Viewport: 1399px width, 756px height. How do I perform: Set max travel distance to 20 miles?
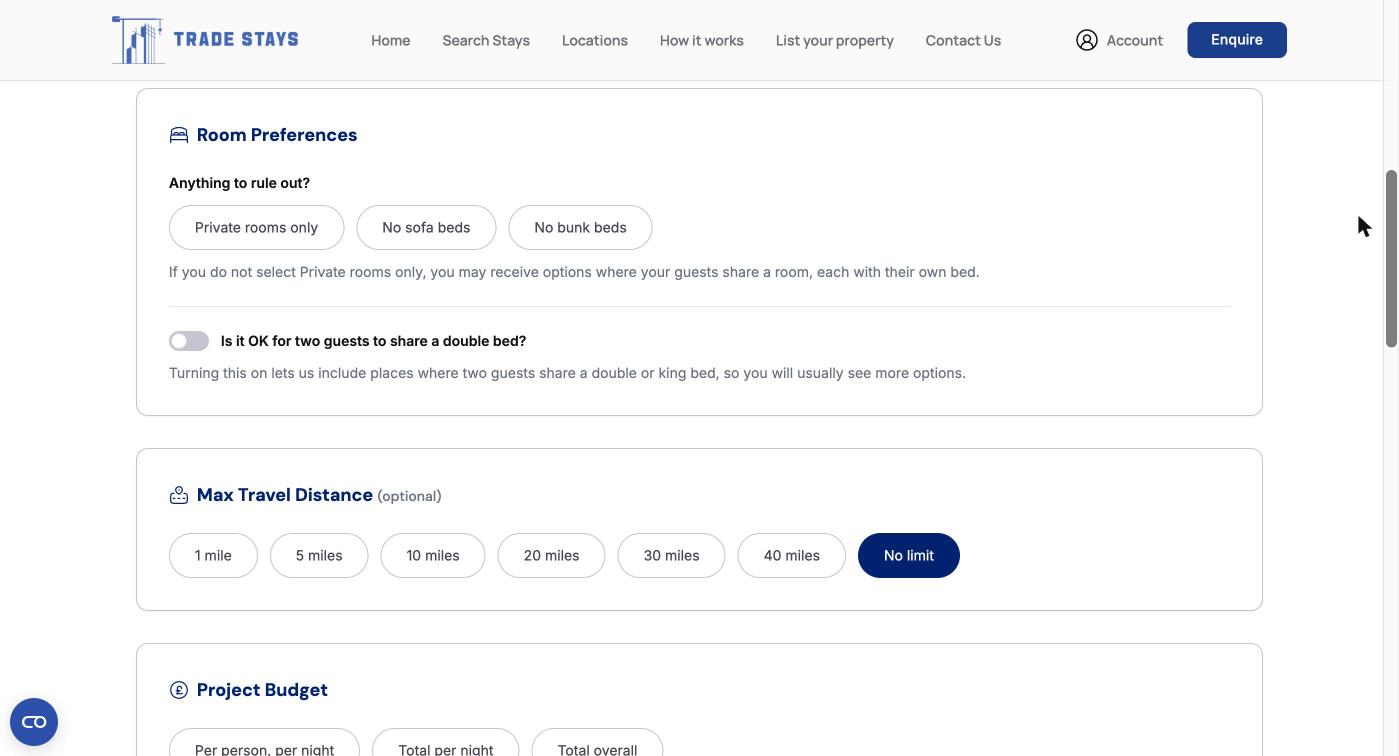pos(551,556)
